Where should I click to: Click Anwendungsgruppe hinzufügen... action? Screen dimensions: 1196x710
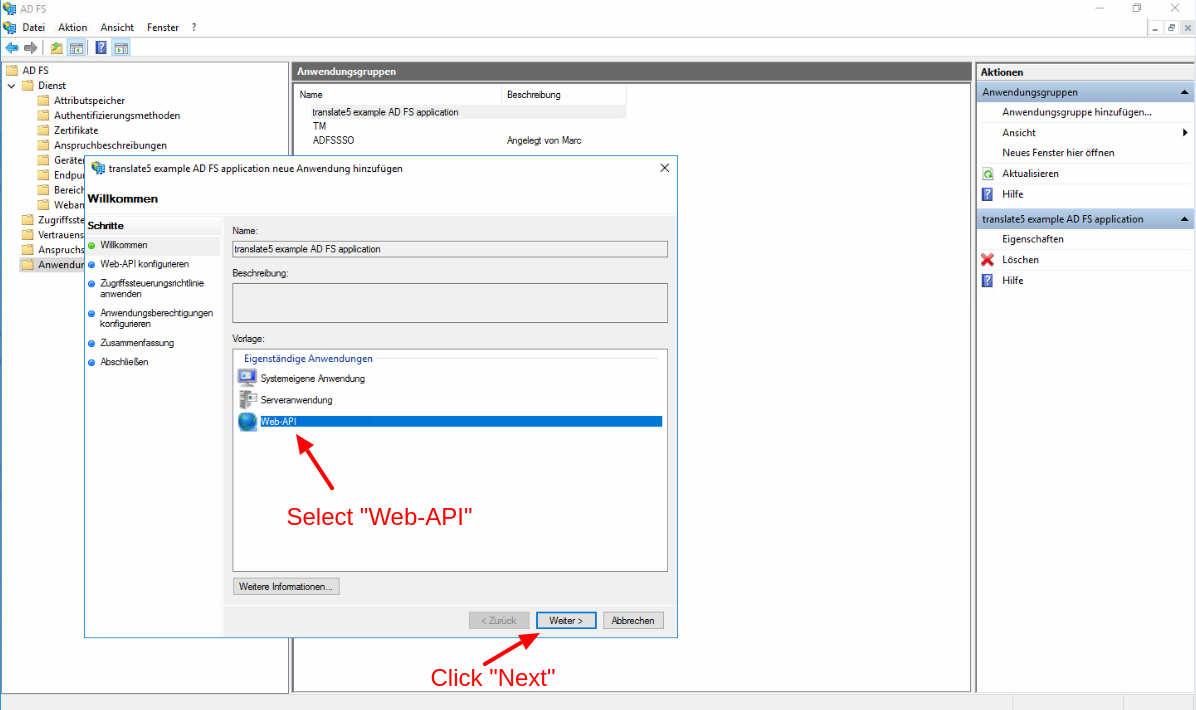tap(1076, 112)
